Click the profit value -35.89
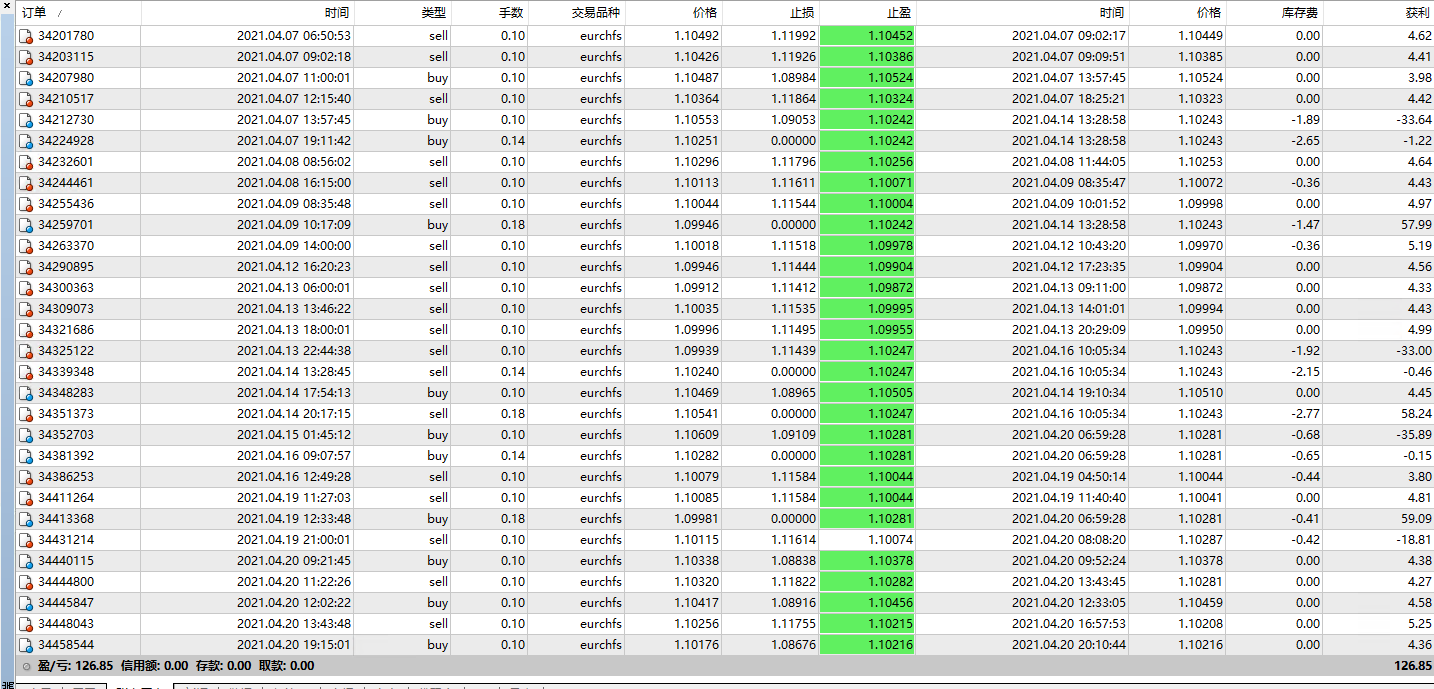 (x=1413, y=435)
